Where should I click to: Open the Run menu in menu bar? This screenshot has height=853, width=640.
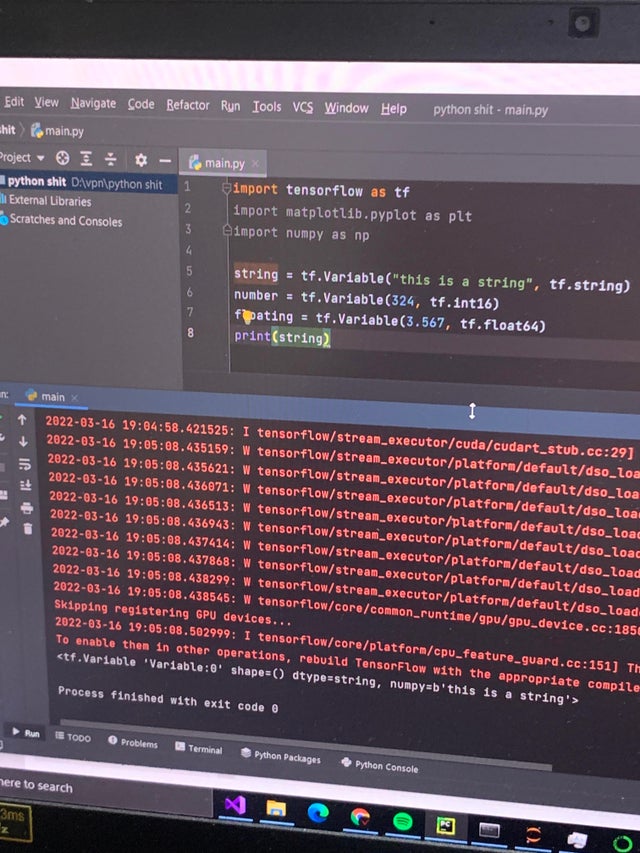click(x=230, y=106)
